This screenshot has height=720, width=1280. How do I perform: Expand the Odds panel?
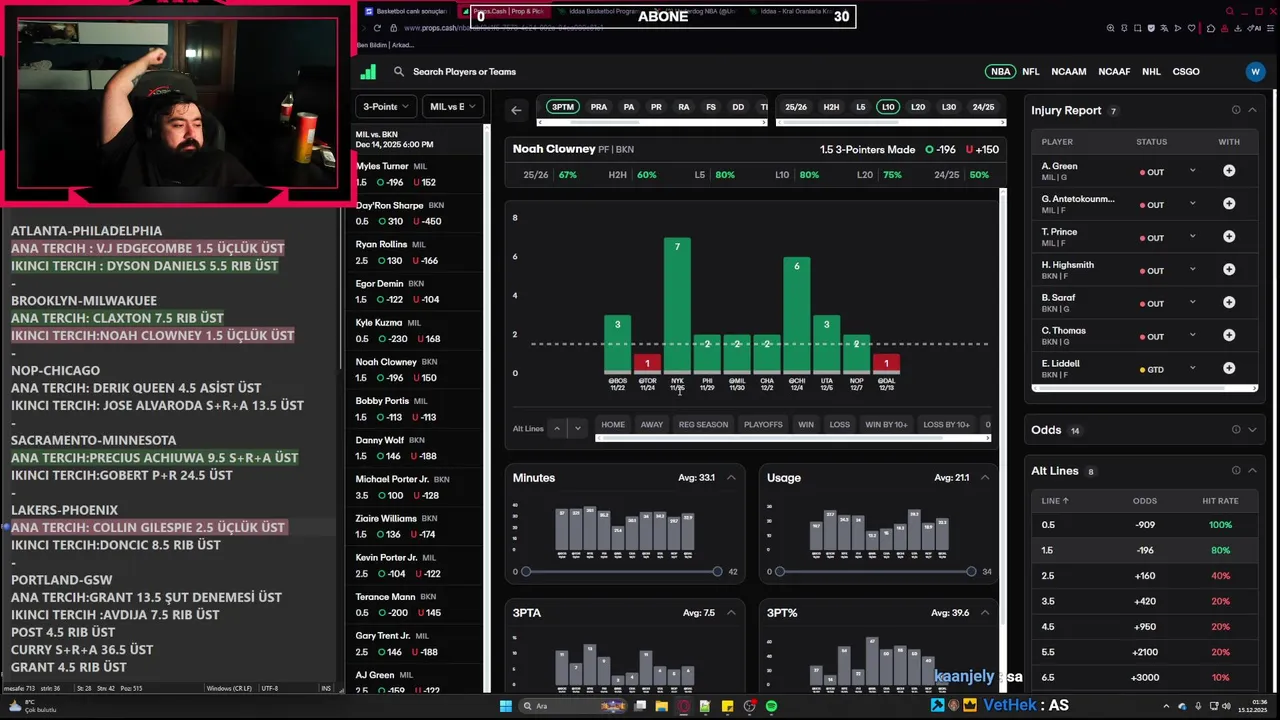point(1252,430)
